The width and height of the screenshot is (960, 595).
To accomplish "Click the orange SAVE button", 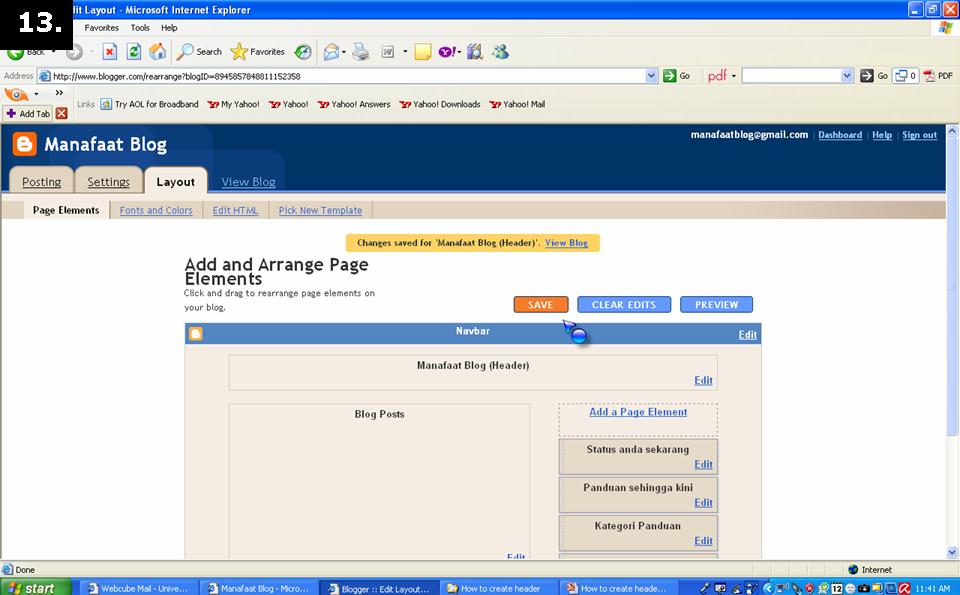I will coord(541,304).
